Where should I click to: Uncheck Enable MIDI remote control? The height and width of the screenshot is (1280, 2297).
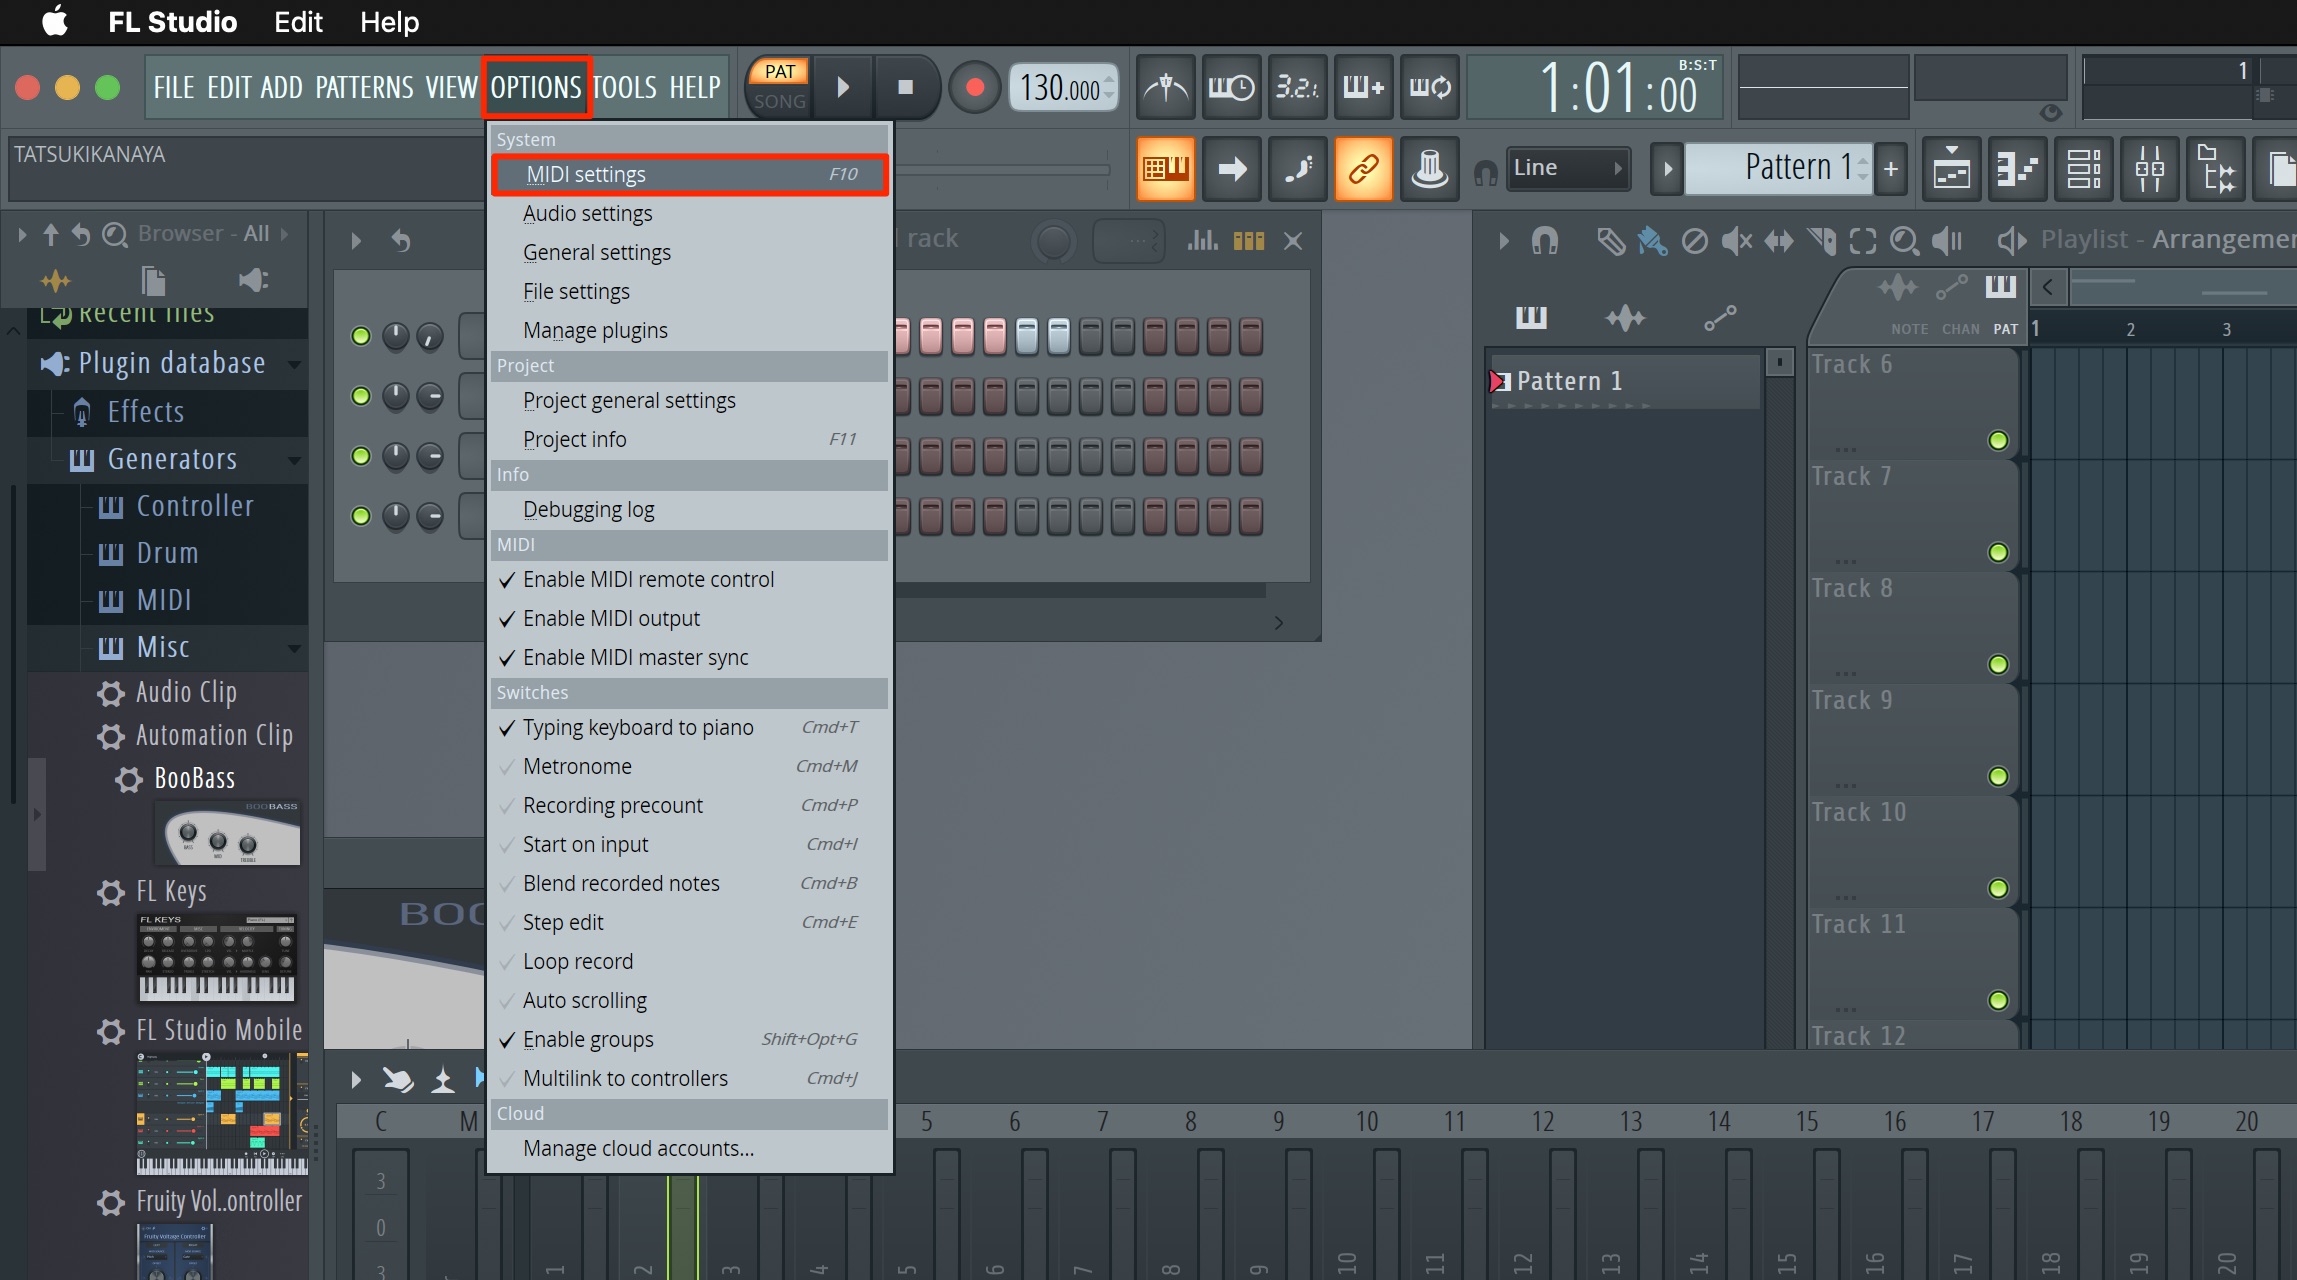(689, 580)
